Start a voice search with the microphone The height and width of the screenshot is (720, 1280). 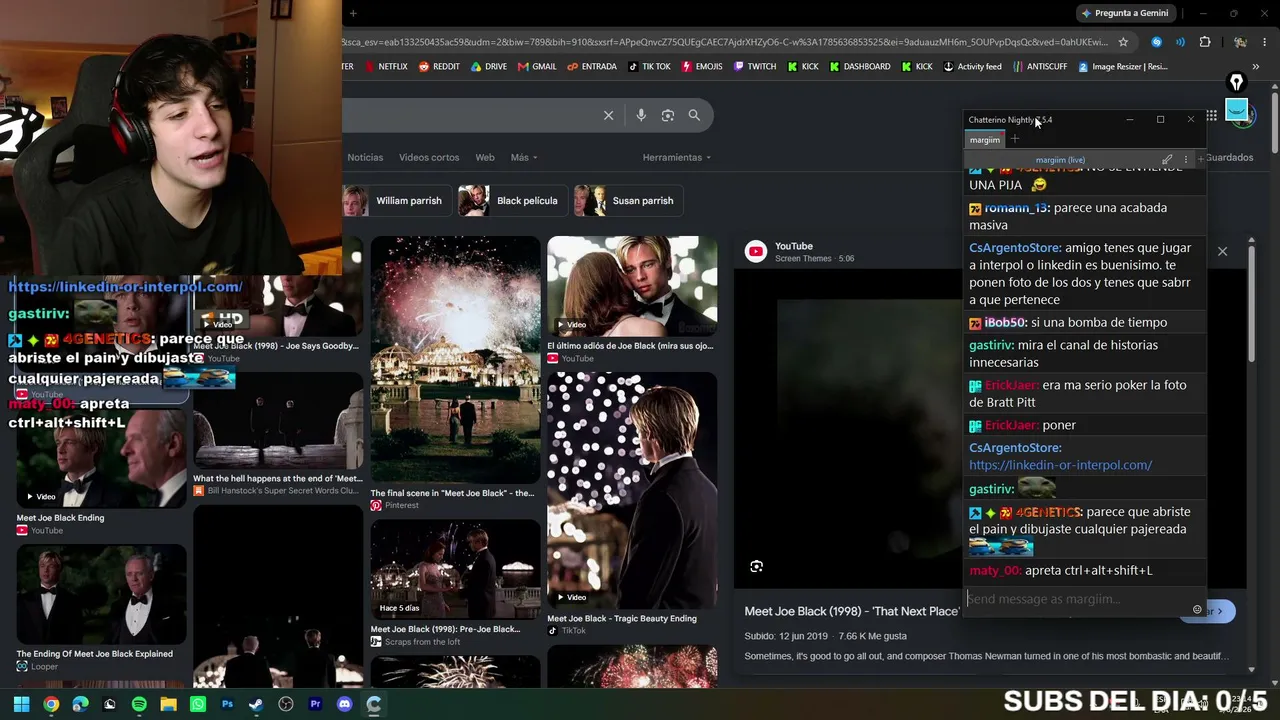click(641, 115)
